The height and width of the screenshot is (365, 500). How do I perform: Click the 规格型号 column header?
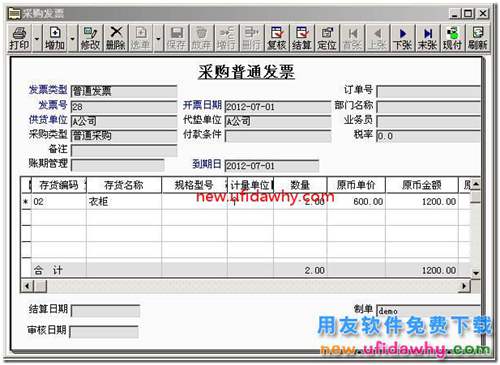pos(194,185)
